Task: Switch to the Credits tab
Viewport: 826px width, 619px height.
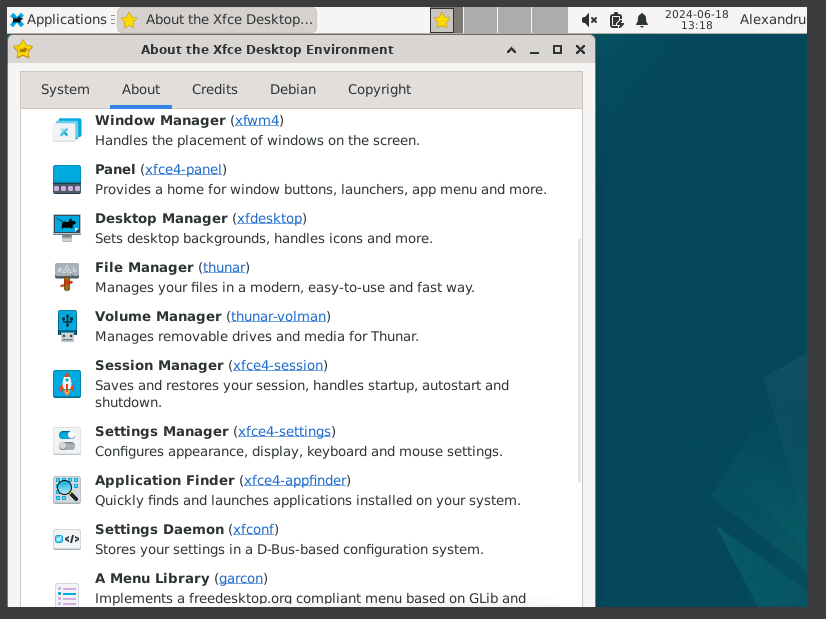Action: point(214,89)
